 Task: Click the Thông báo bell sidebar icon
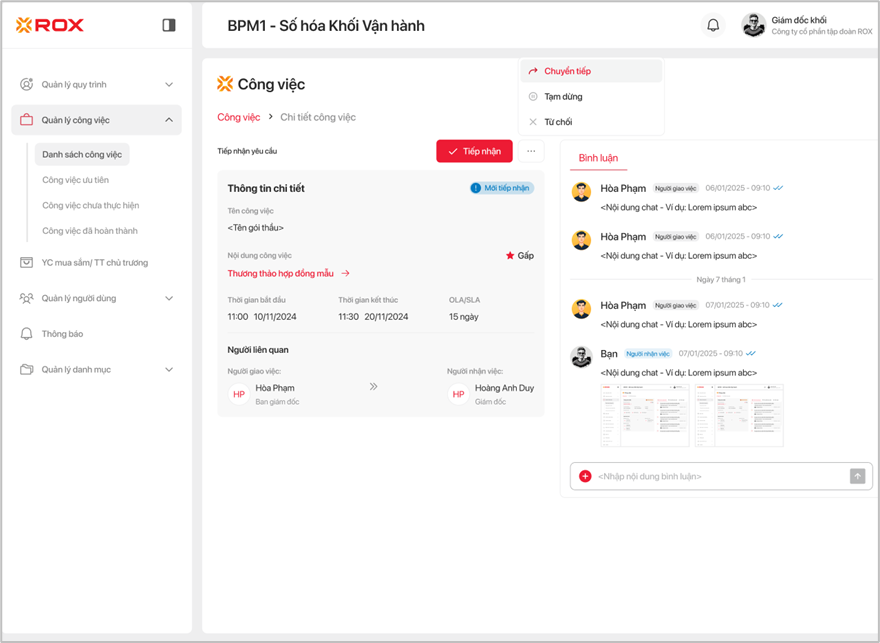[x=27, y=334]
